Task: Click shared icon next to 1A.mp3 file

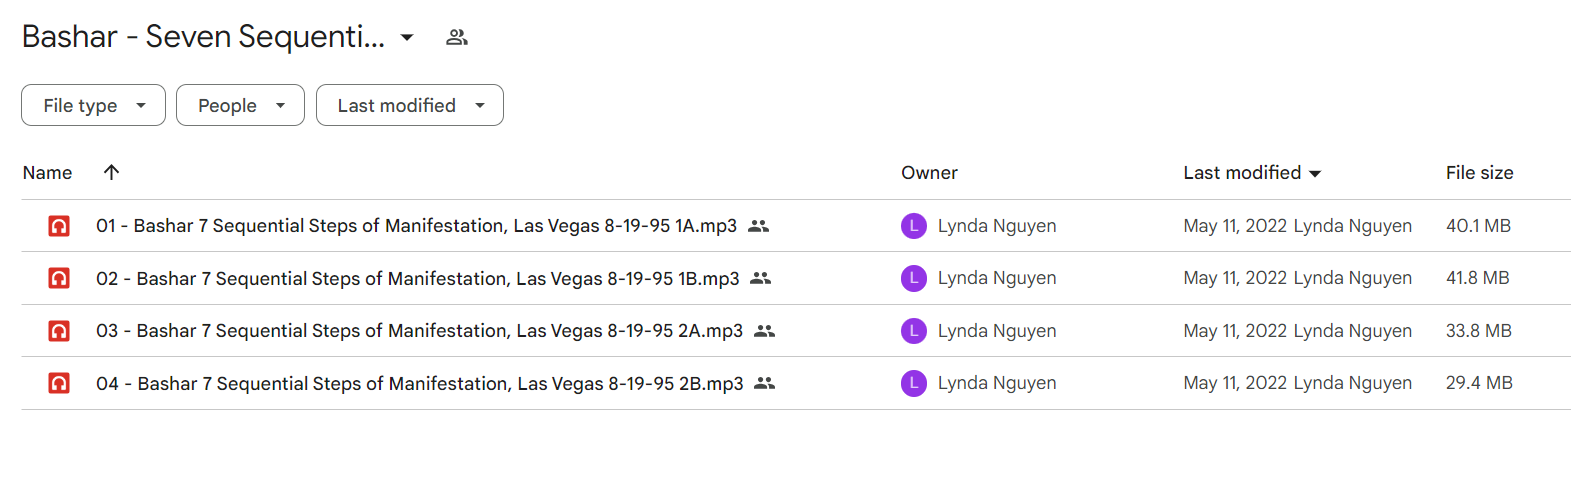Action: (759, 226)
